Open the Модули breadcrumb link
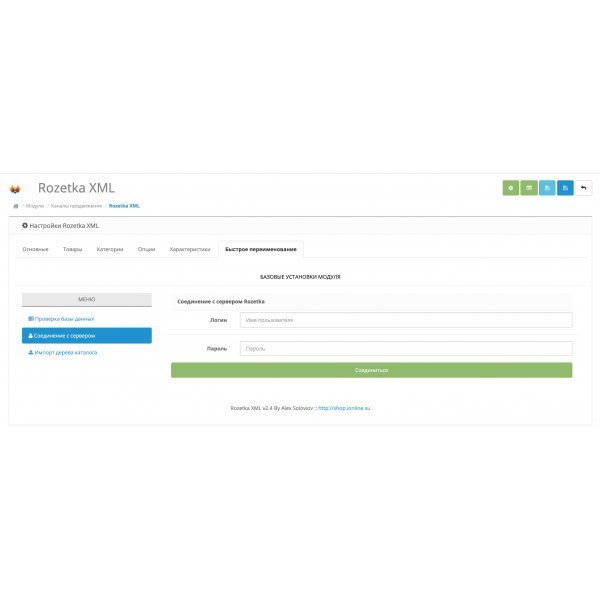600x600 pixels. pos(35,206)
